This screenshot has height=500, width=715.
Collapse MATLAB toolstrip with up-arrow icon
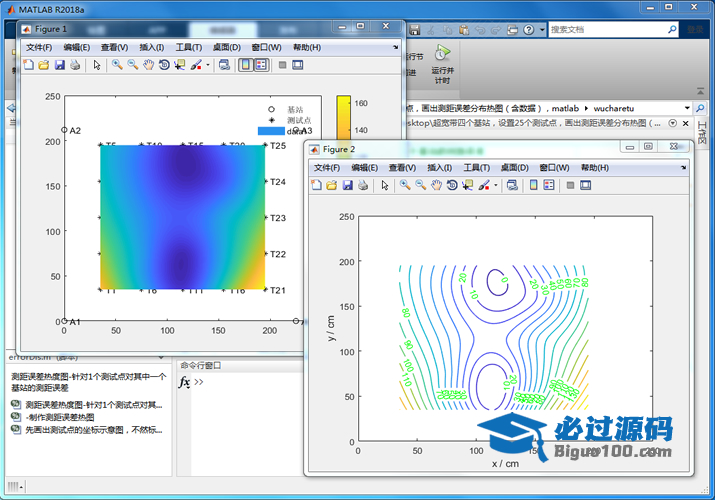coord(700,91)
